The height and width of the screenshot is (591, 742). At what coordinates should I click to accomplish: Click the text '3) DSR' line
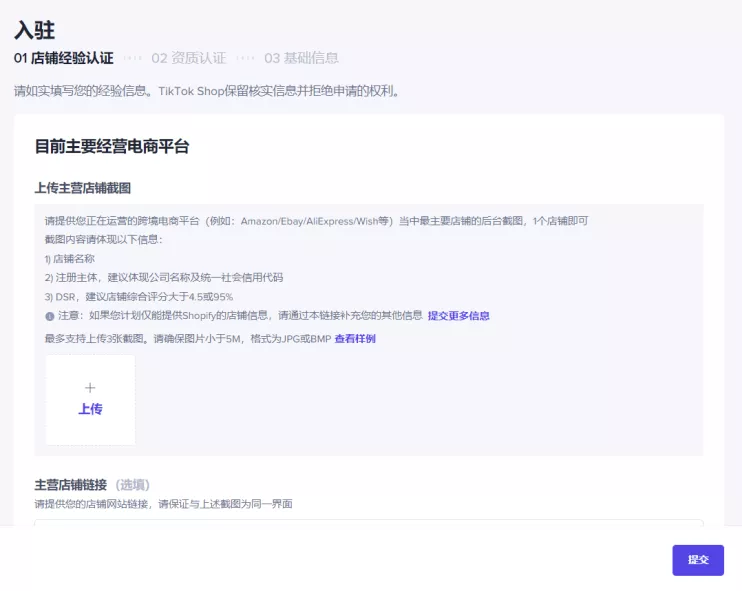(x=139, y=297)
